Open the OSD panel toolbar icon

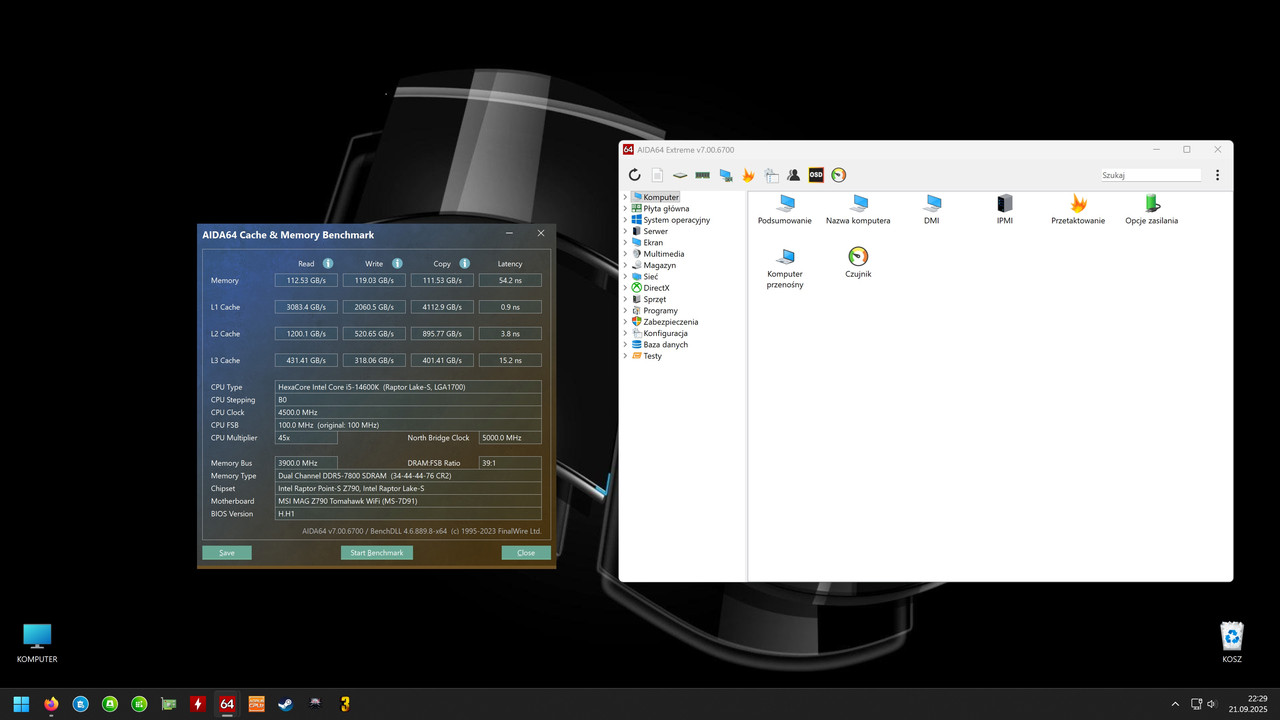pyautogui.click(x=816, y=175)
